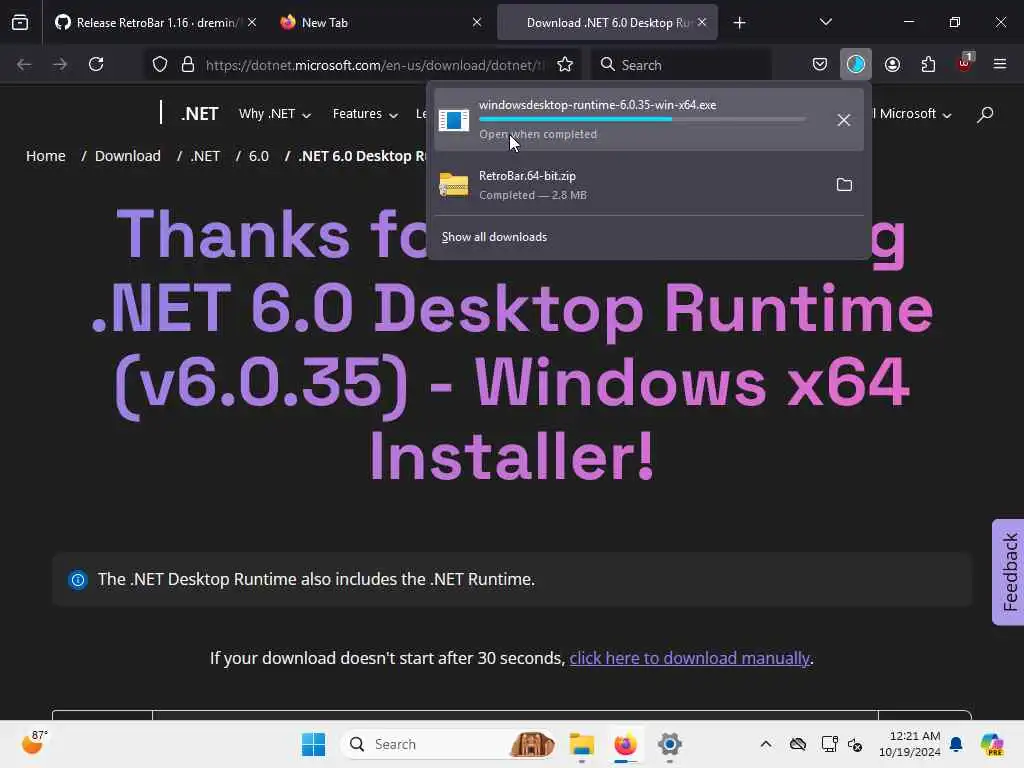
Task: Open Firefox View tab list icon
Action: 20,23
